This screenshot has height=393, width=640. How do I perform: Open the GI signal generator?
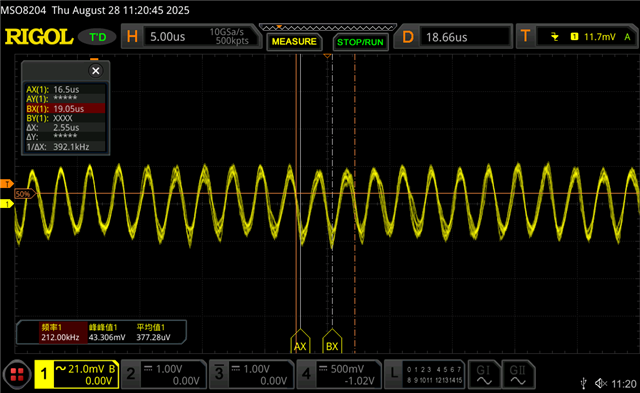(484, 374)
